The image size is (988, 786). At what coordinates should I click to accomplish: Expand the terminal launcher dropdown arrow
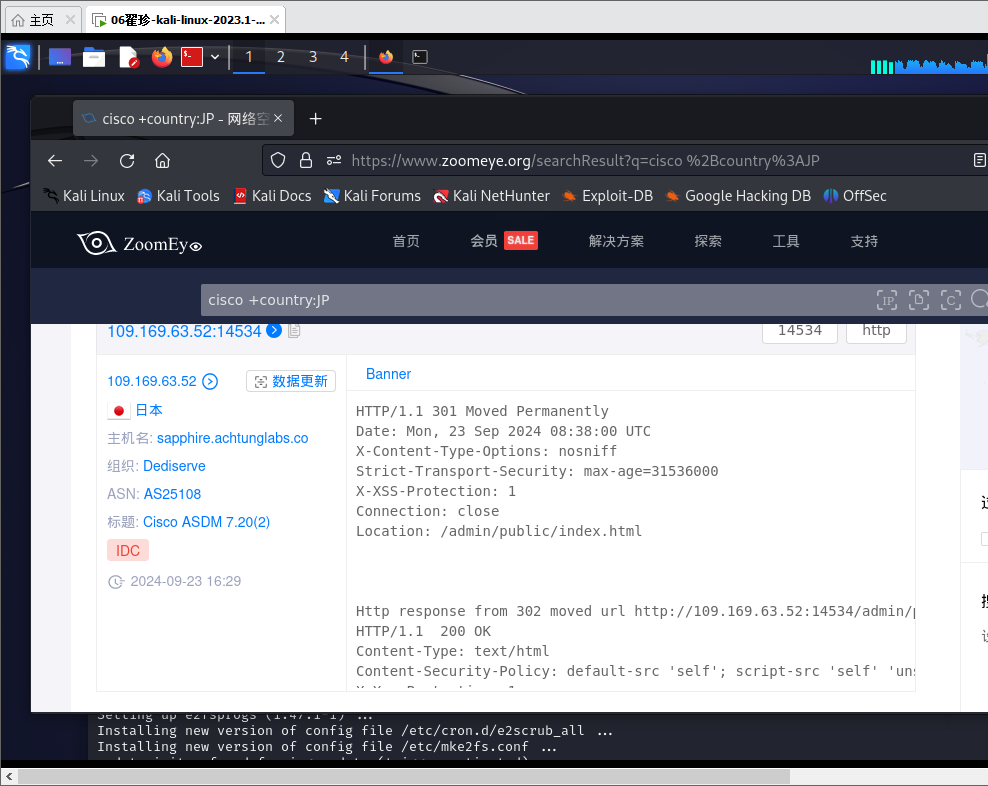click(215, 57)
